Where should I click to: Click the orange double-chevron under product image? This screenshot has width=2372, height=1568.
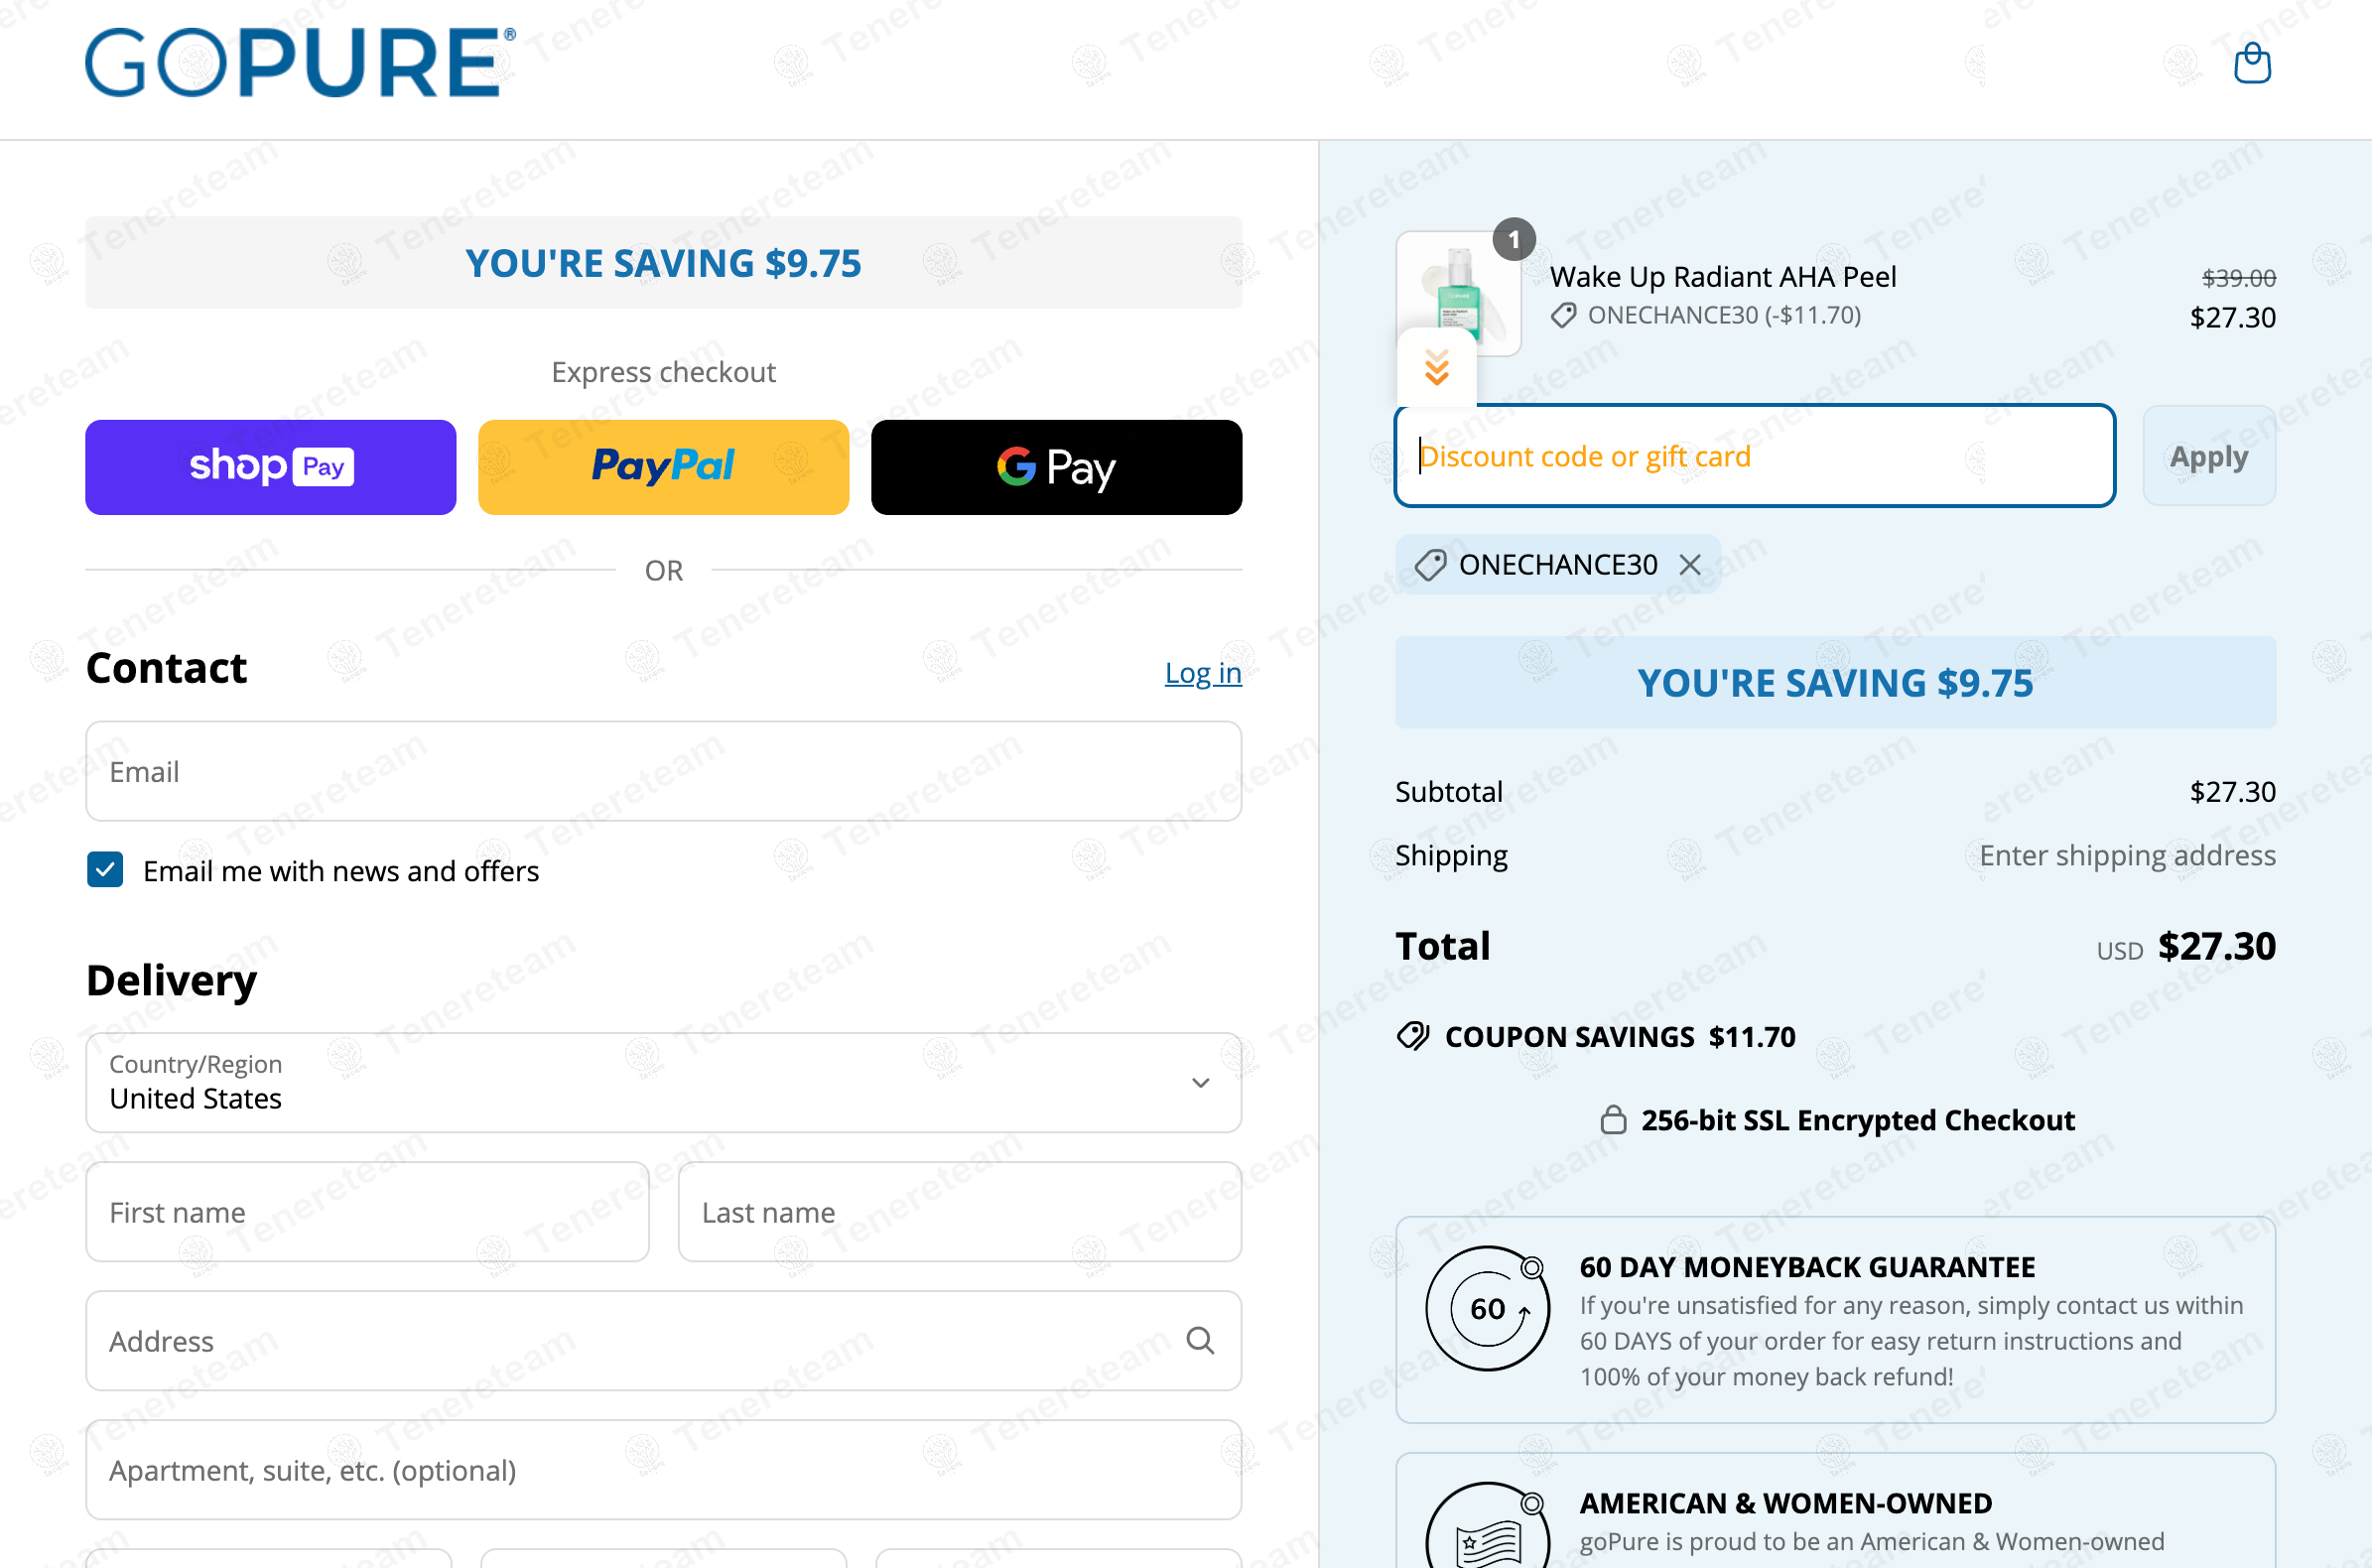point(1436,368)
